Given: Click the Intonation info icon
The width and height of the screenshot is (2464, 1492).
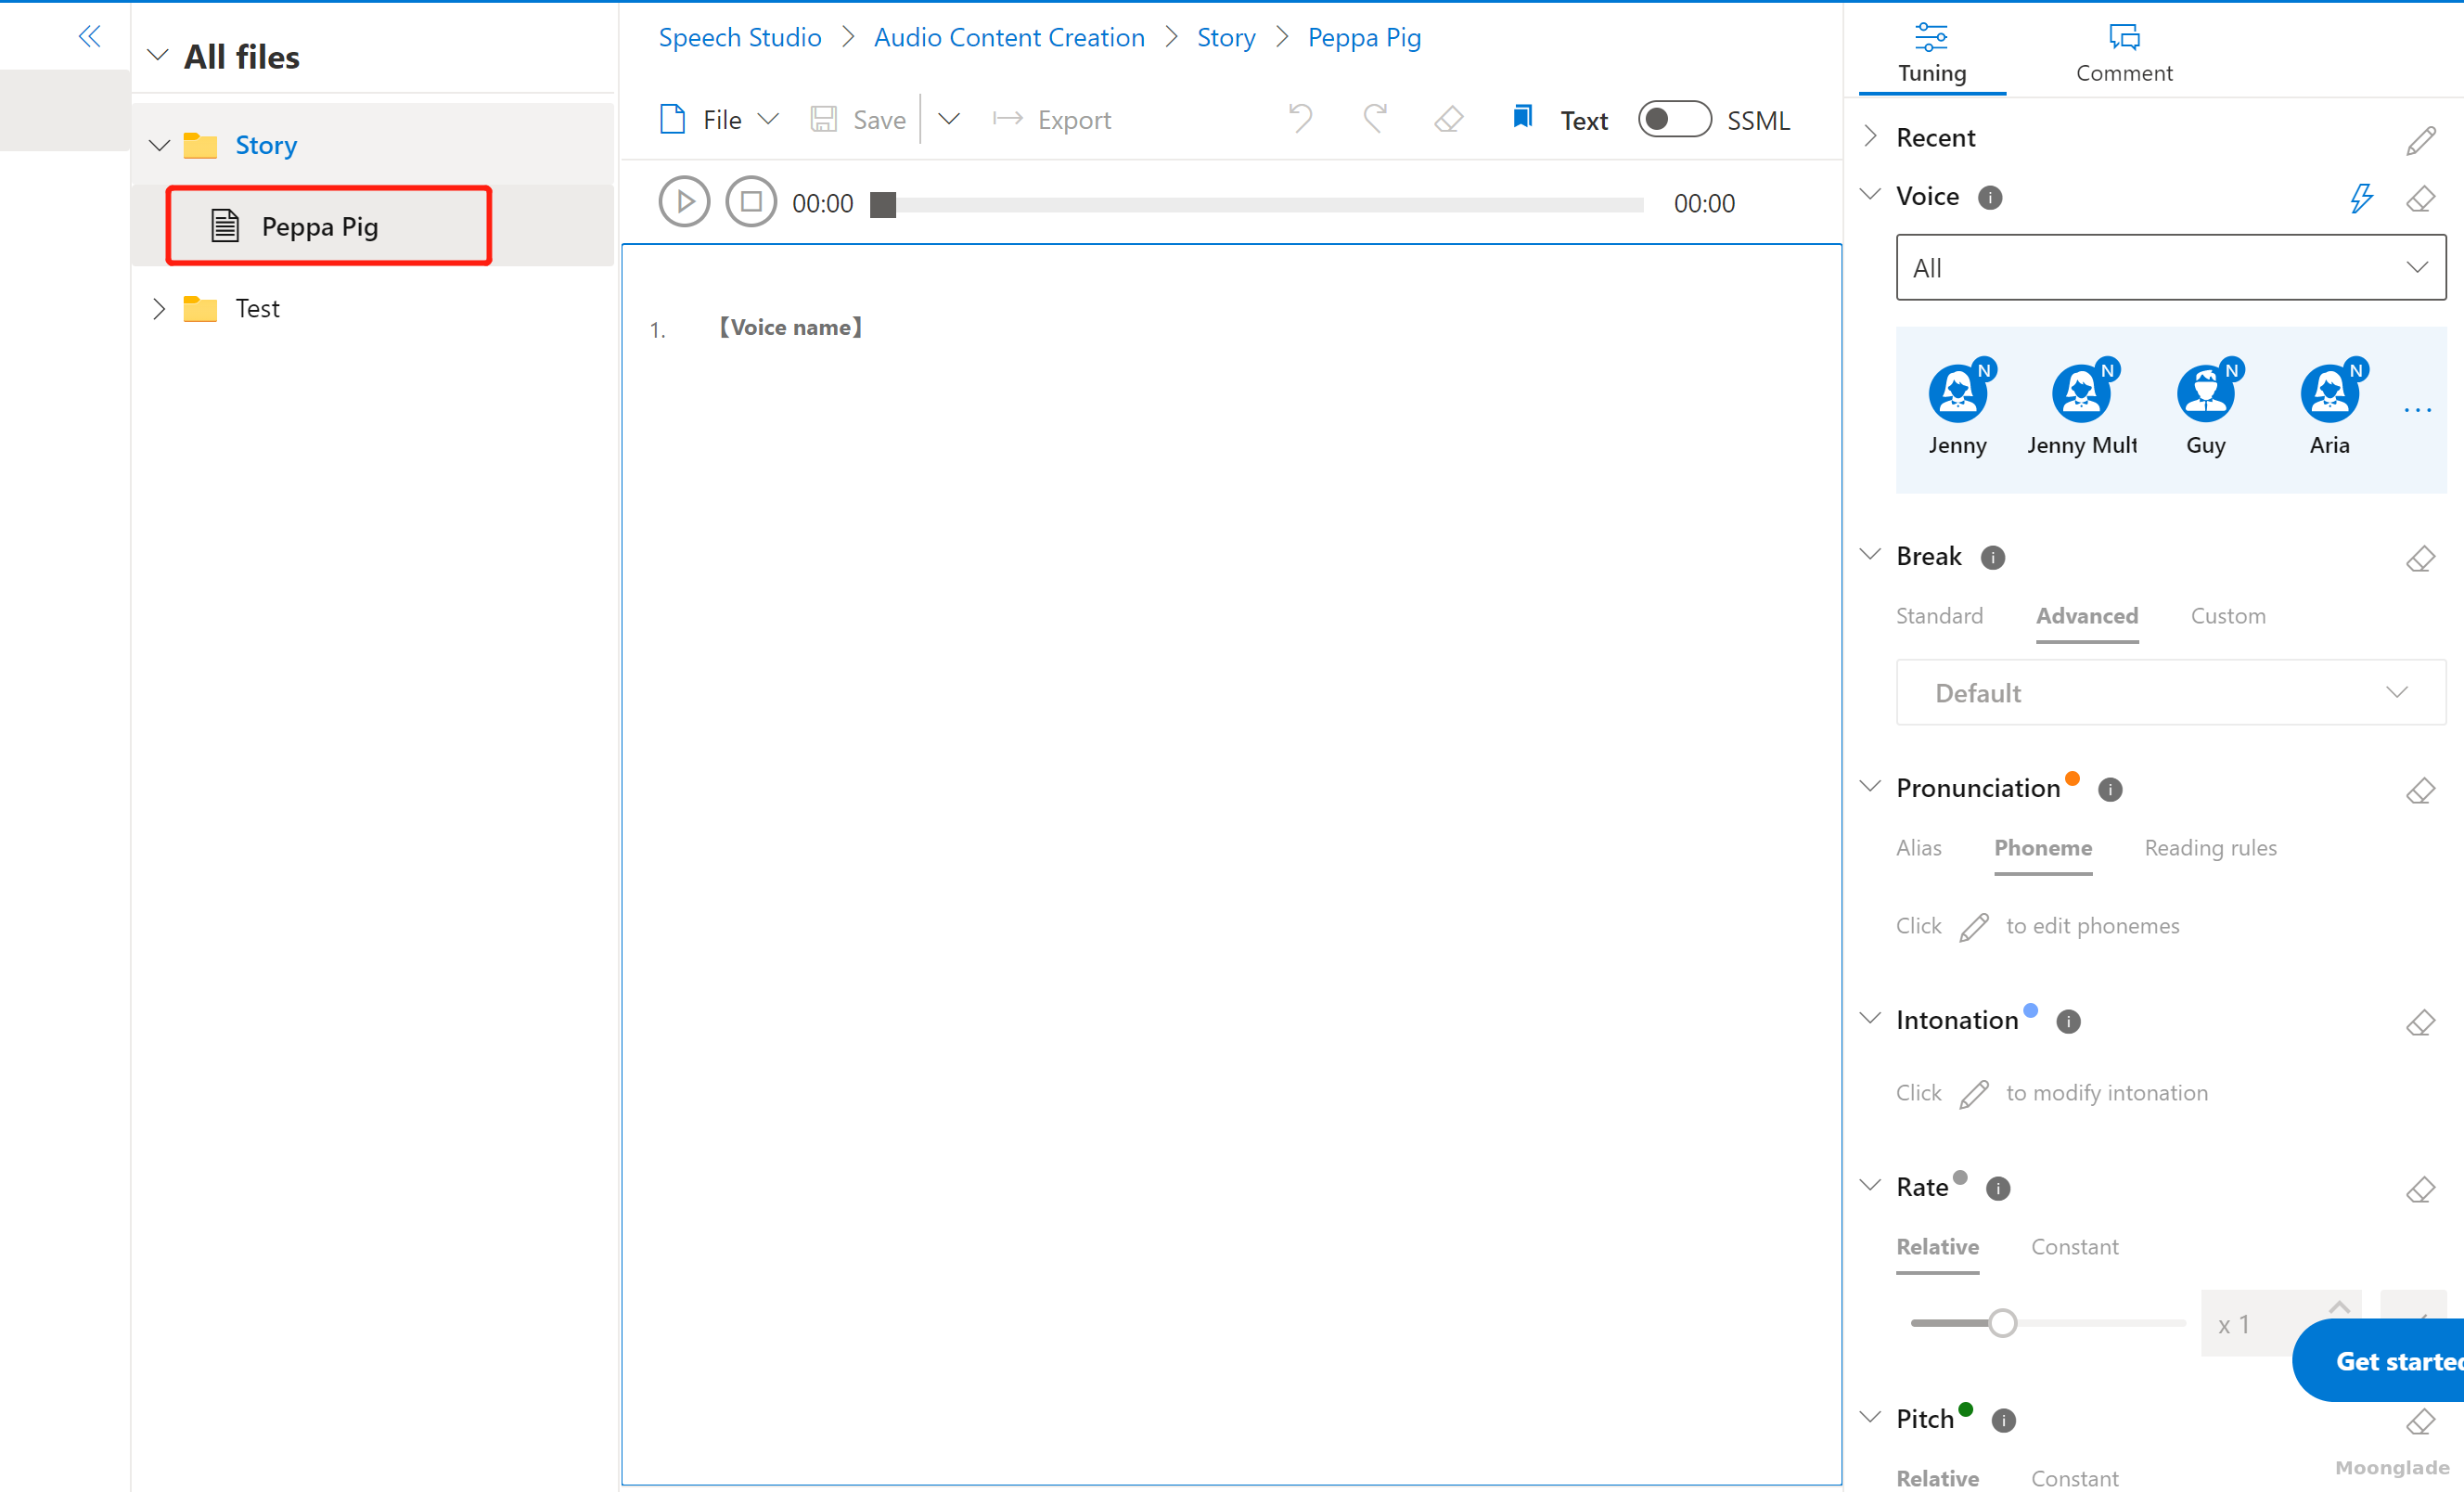Looking at the screenshot, I should (2068, 1021).
